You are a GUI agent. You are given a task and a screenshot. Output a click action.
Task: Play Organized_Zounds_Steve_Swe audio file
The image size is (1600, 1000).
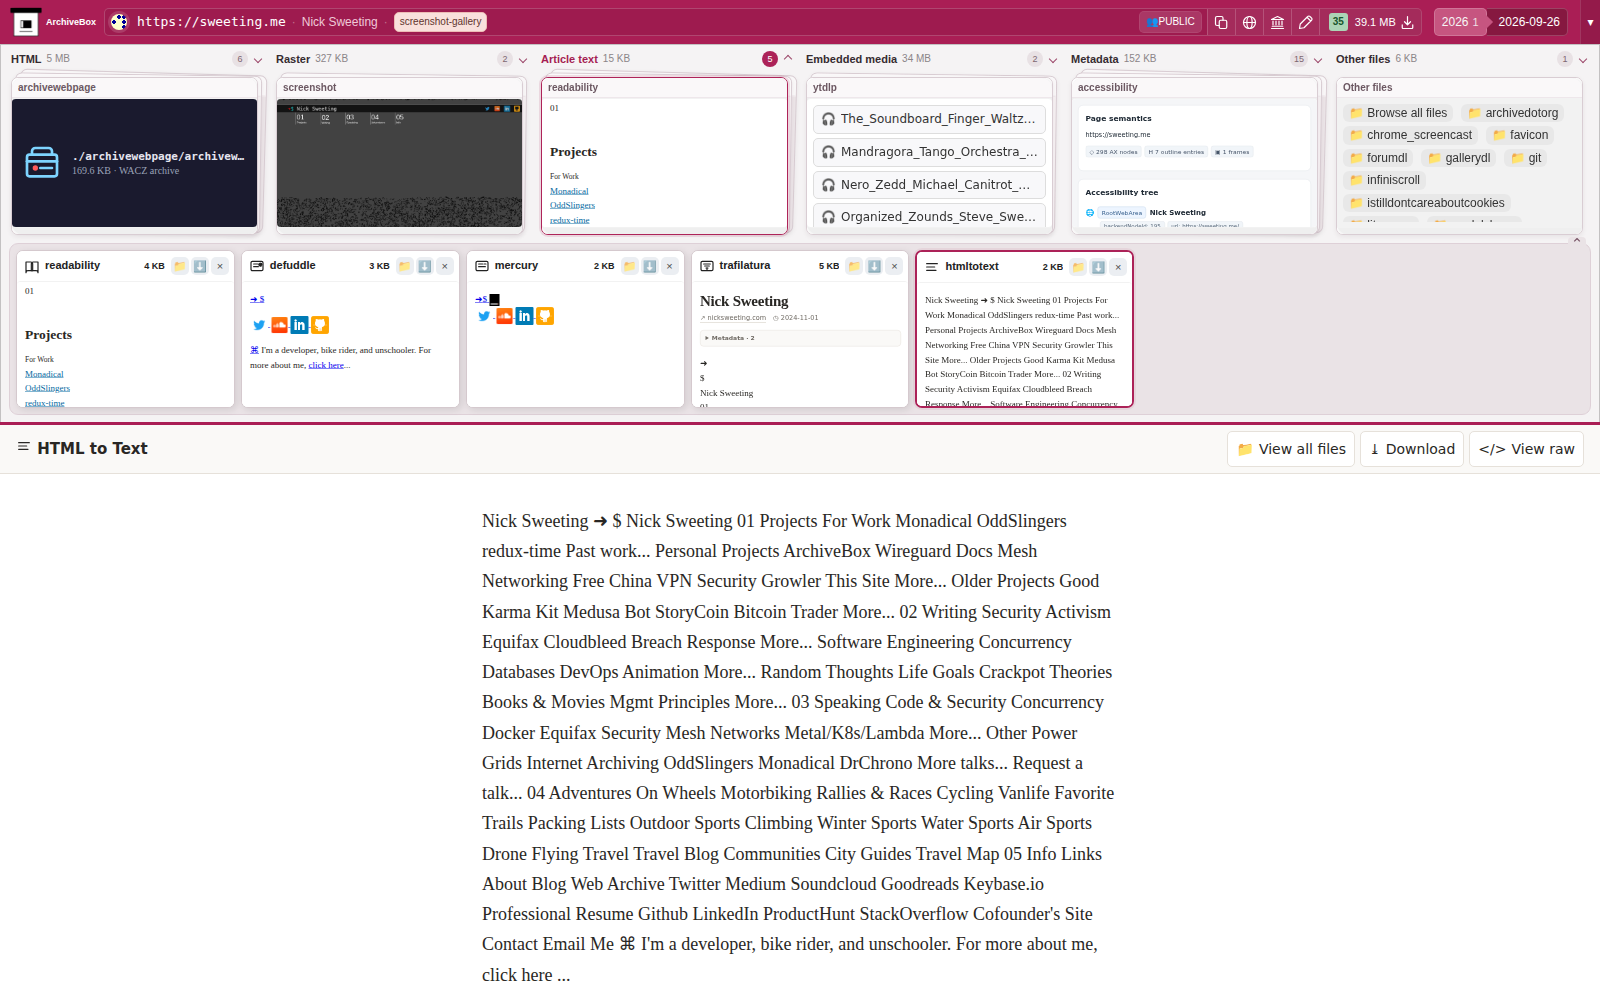929,216
